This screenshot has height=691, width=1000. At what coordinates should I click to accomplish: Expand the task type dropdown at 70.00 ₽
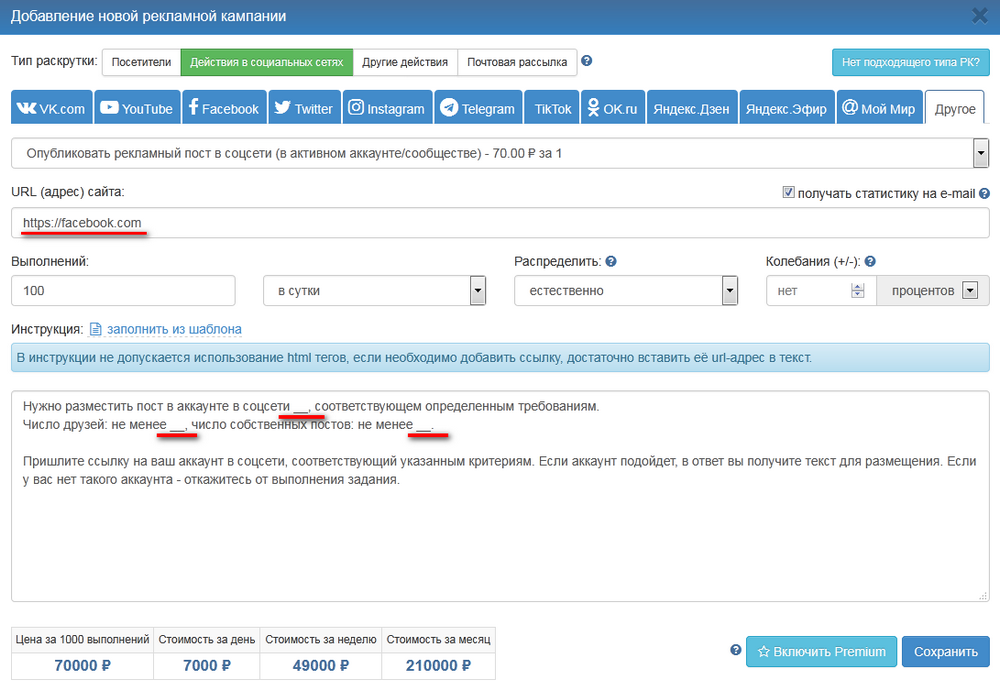tap(980, 154)
